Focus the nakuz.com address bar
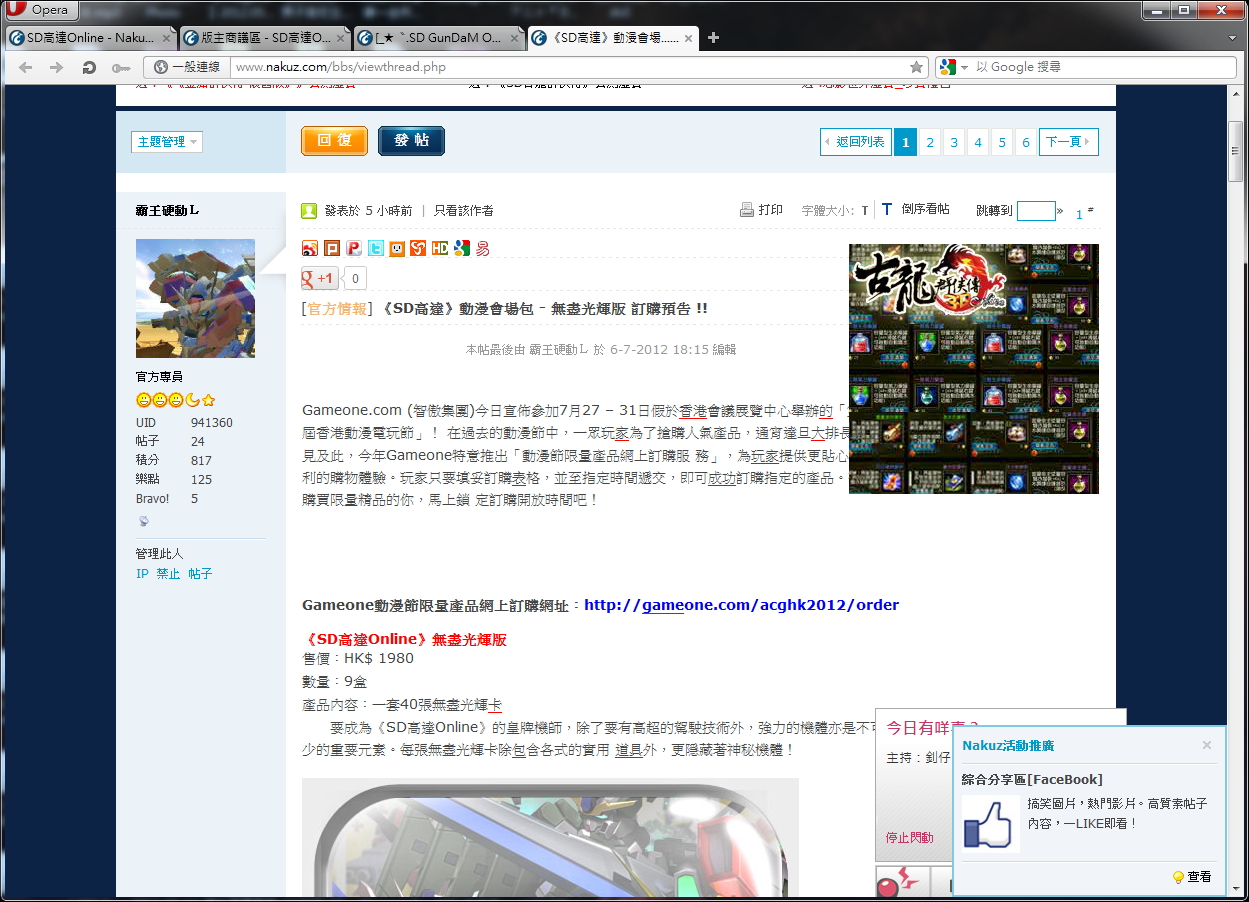1249x902 pixels. [570, 67]
